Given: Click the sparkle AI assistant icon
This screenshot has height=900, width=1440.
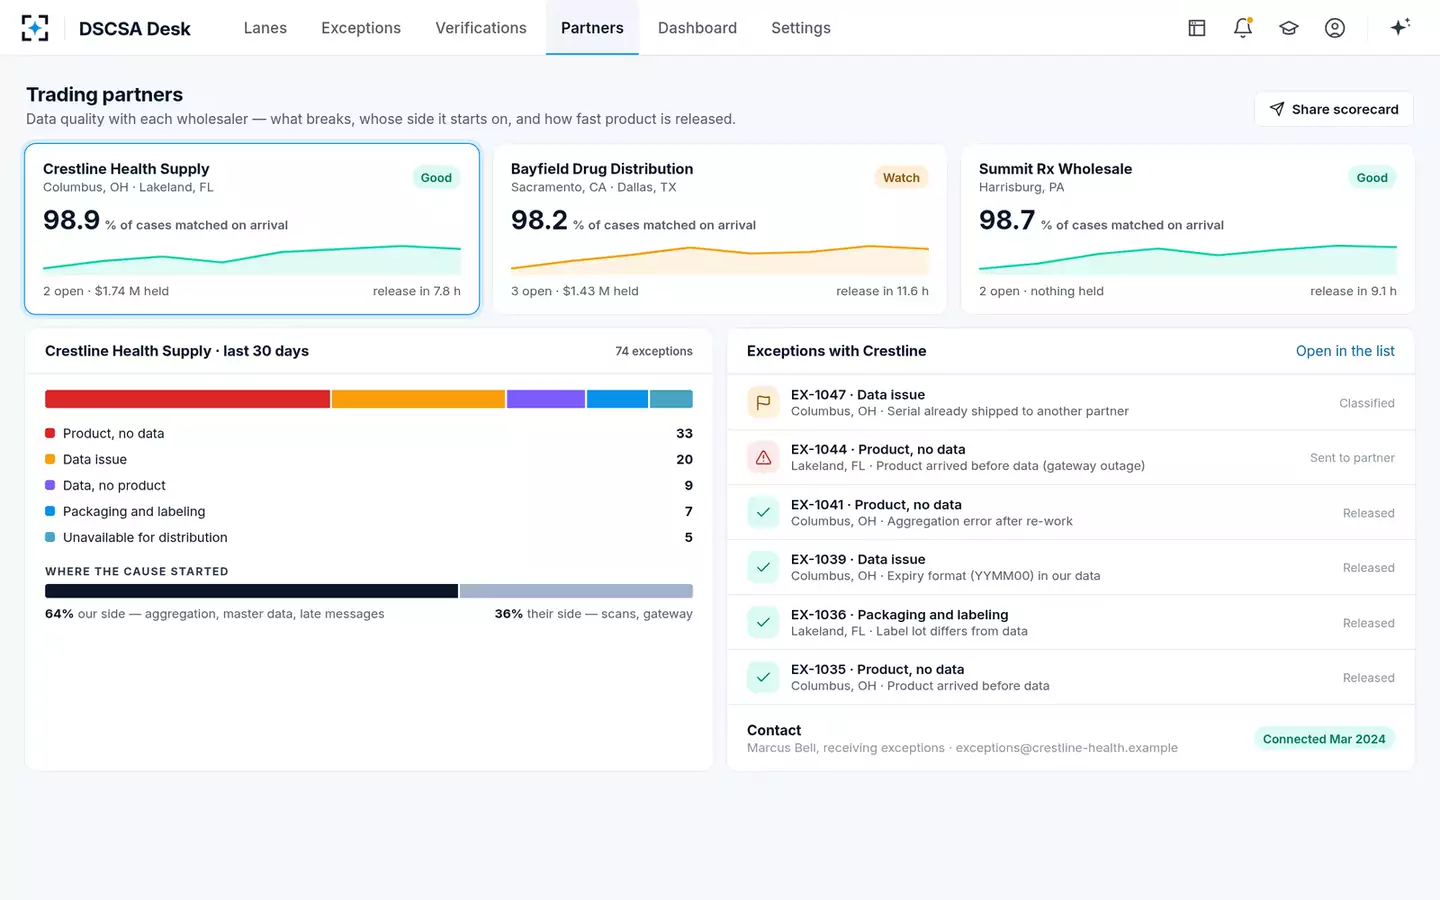Looking at the screenshot, I should [1400, 27].
